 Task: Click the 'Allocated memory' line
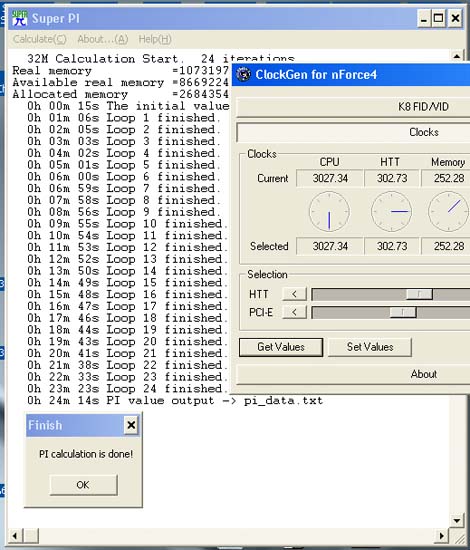click(121, 94)
